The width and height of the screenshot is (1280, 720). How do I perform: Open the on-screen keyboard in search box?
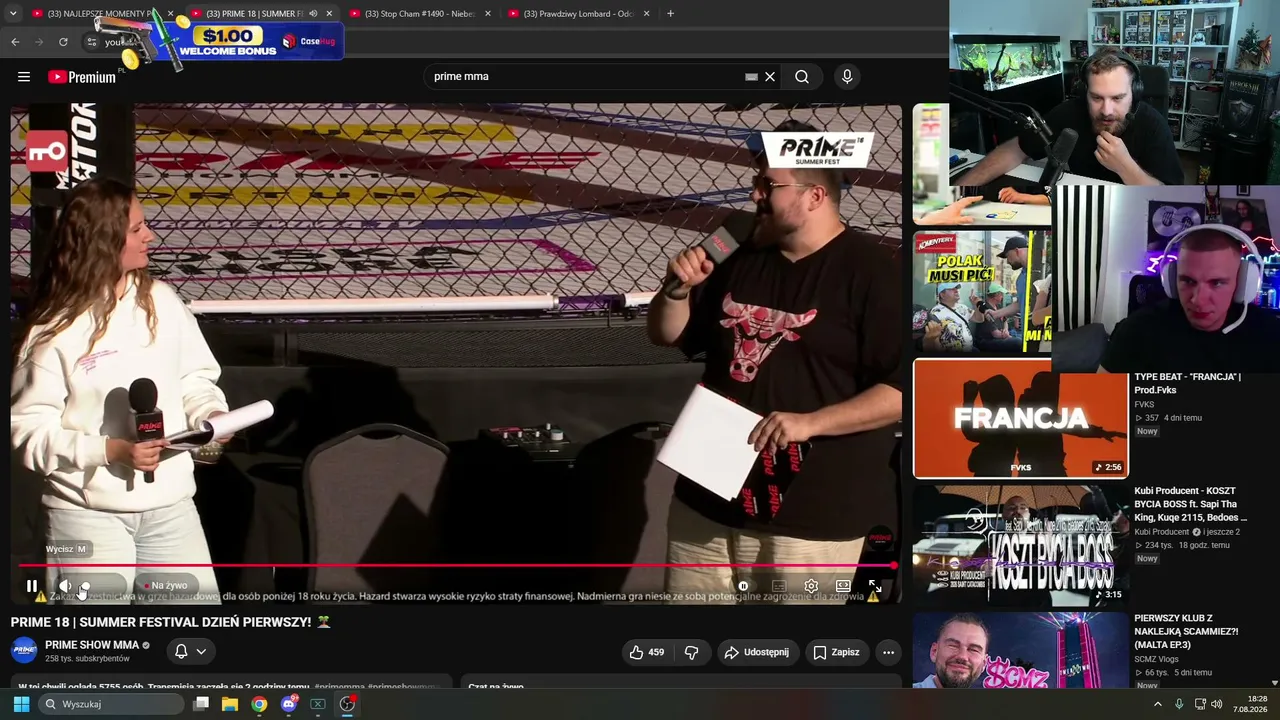point(751,77)
